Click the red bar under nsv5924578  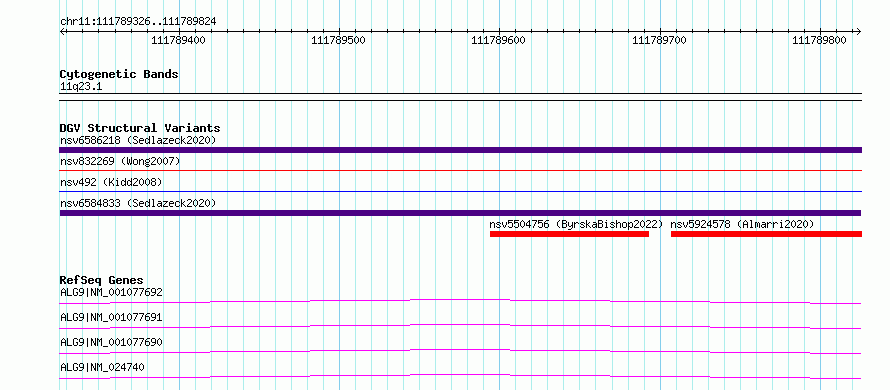(x=766, y=234)
